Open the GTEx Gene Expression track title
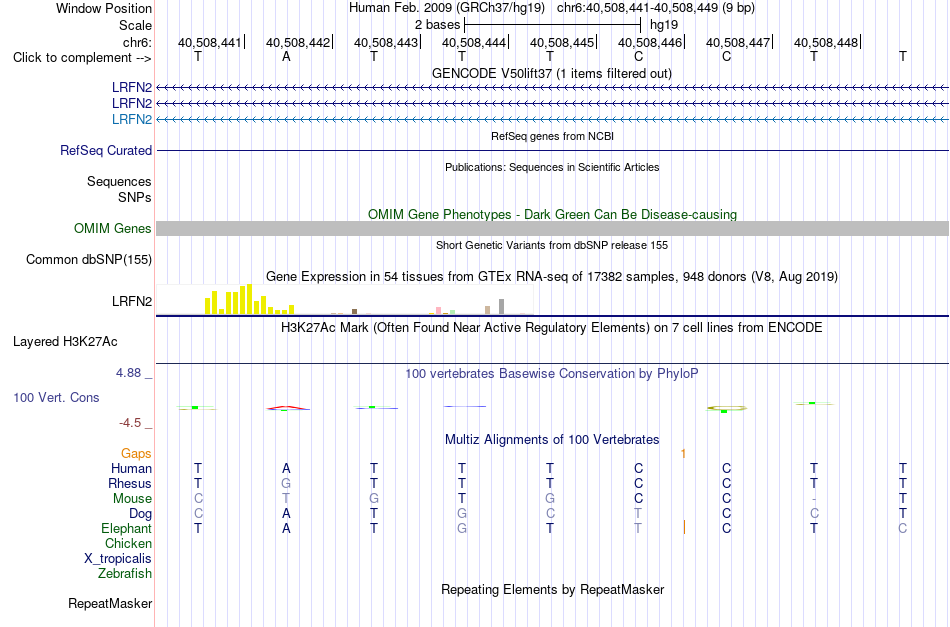 point(552,276)
